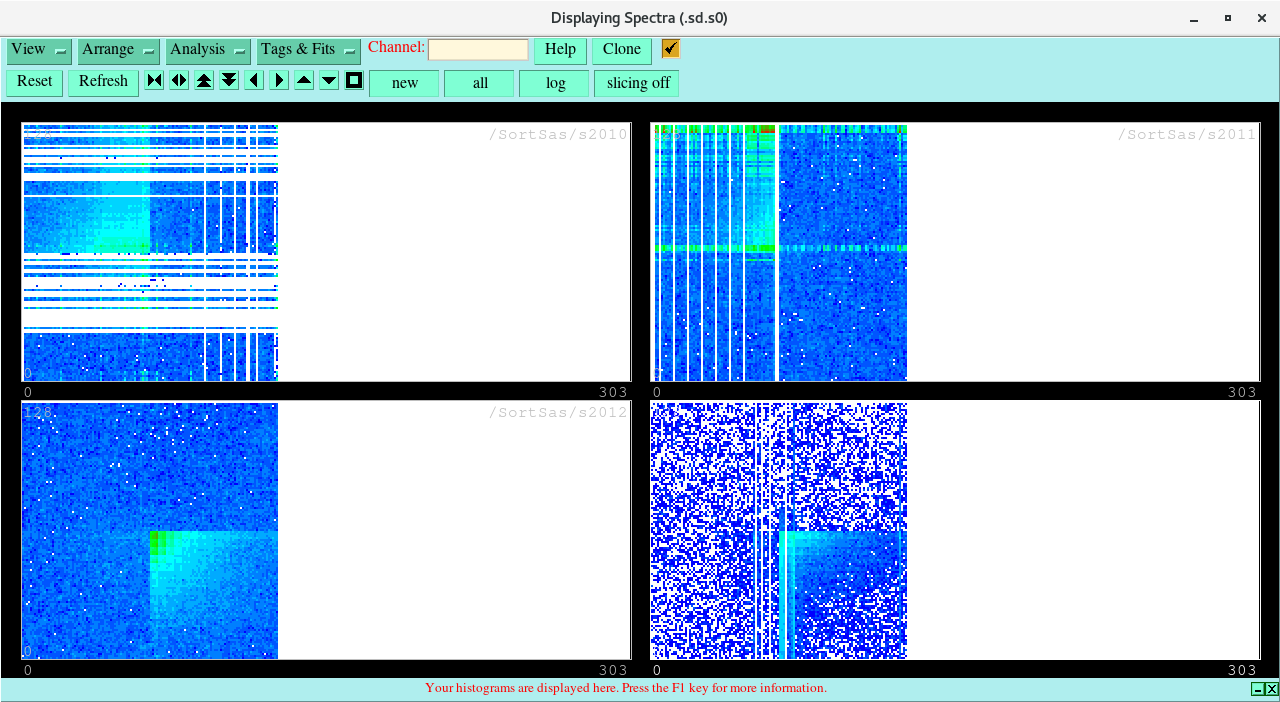Click the black square display mode icon
1280x702 pixels.
[x=353, y=80]
